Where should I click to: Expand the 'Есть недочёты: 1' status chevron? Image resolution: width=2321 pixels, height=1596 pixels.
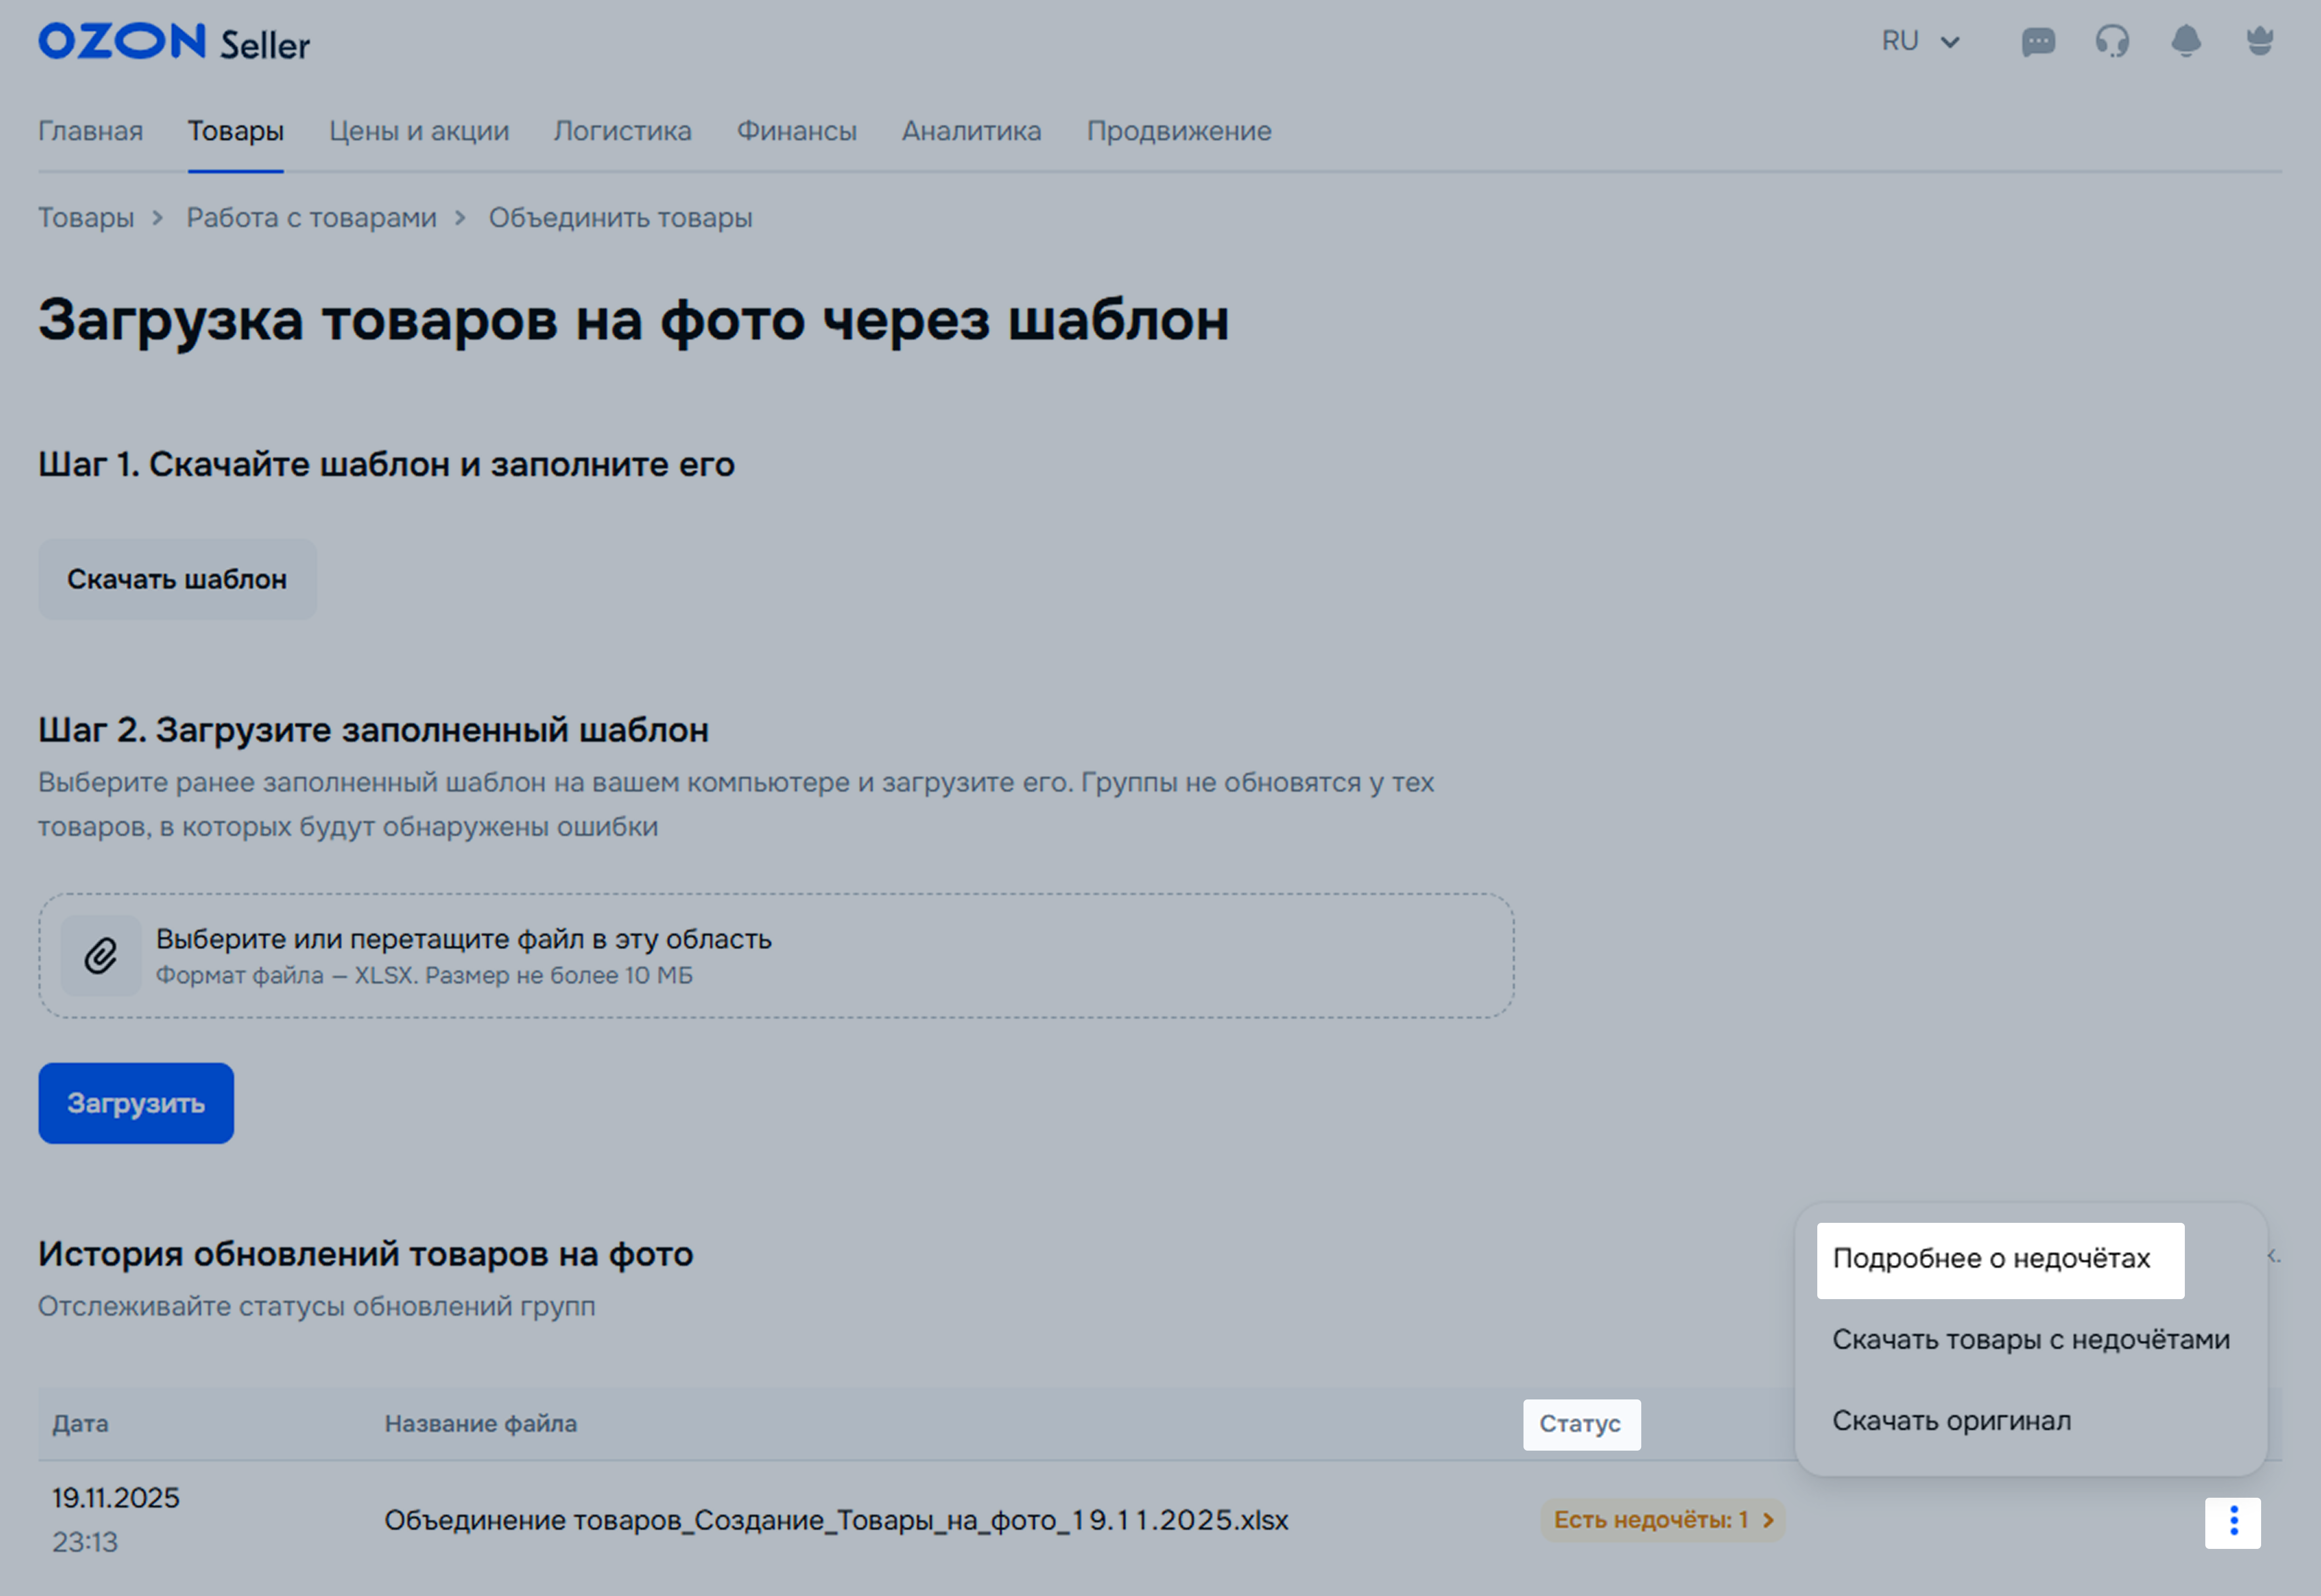pos(1767,1520)
